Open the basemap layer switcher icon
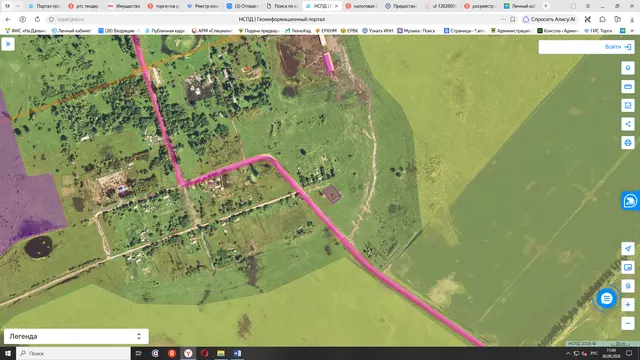The width and height of the screenshot is (640, 360). (628, 267)
